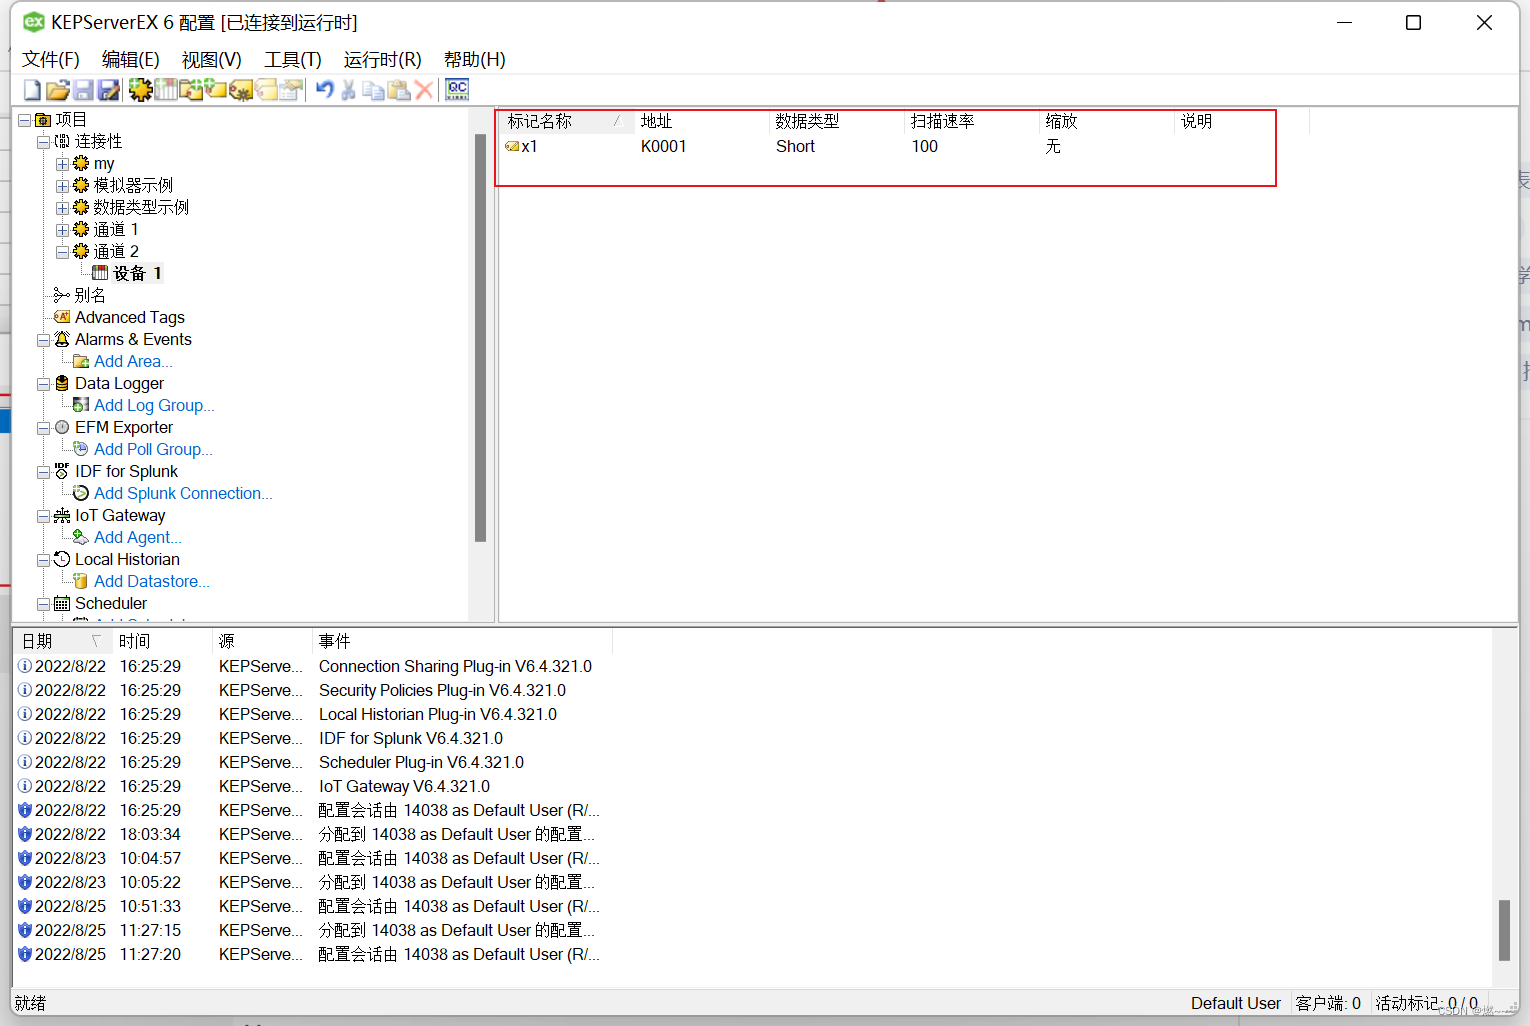
Task: Expand the my channel node
Action: pos(62,164)
